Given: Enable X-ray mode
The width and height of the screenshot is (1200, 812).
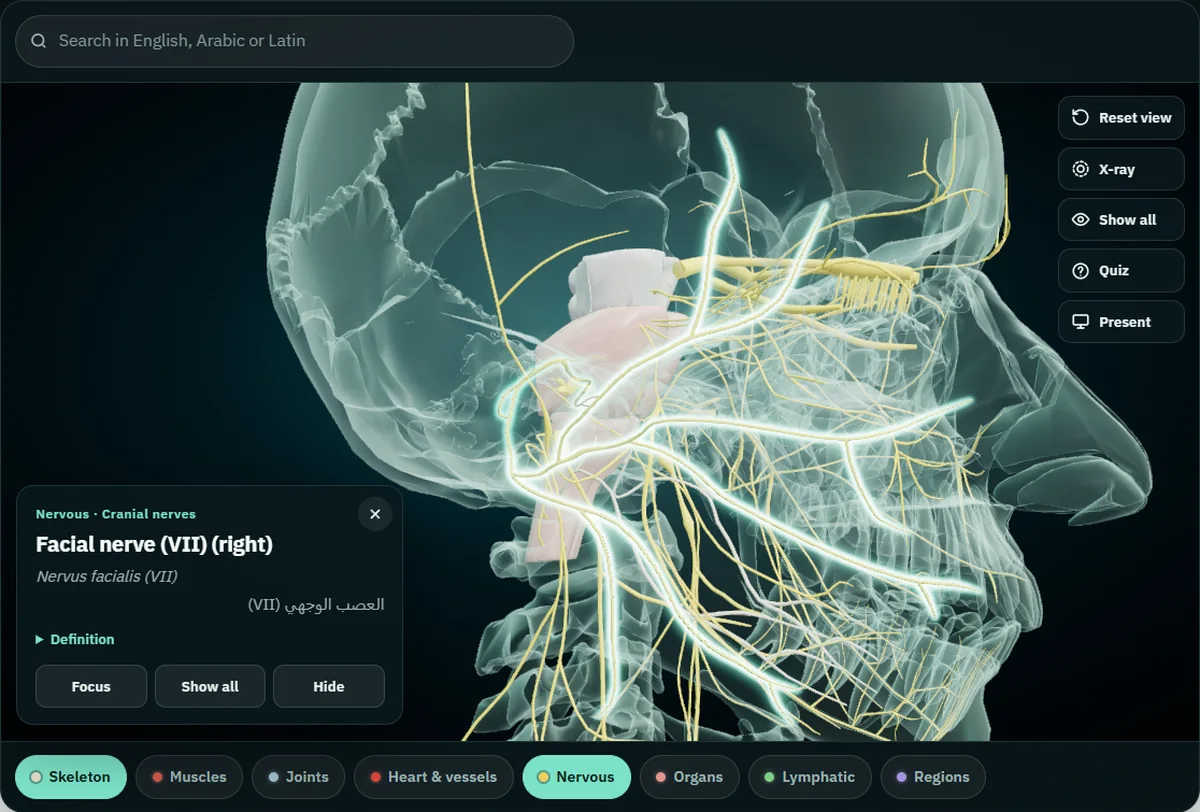Looking at the screenshot, I should pyautogui.click(x=1121, y=169).
